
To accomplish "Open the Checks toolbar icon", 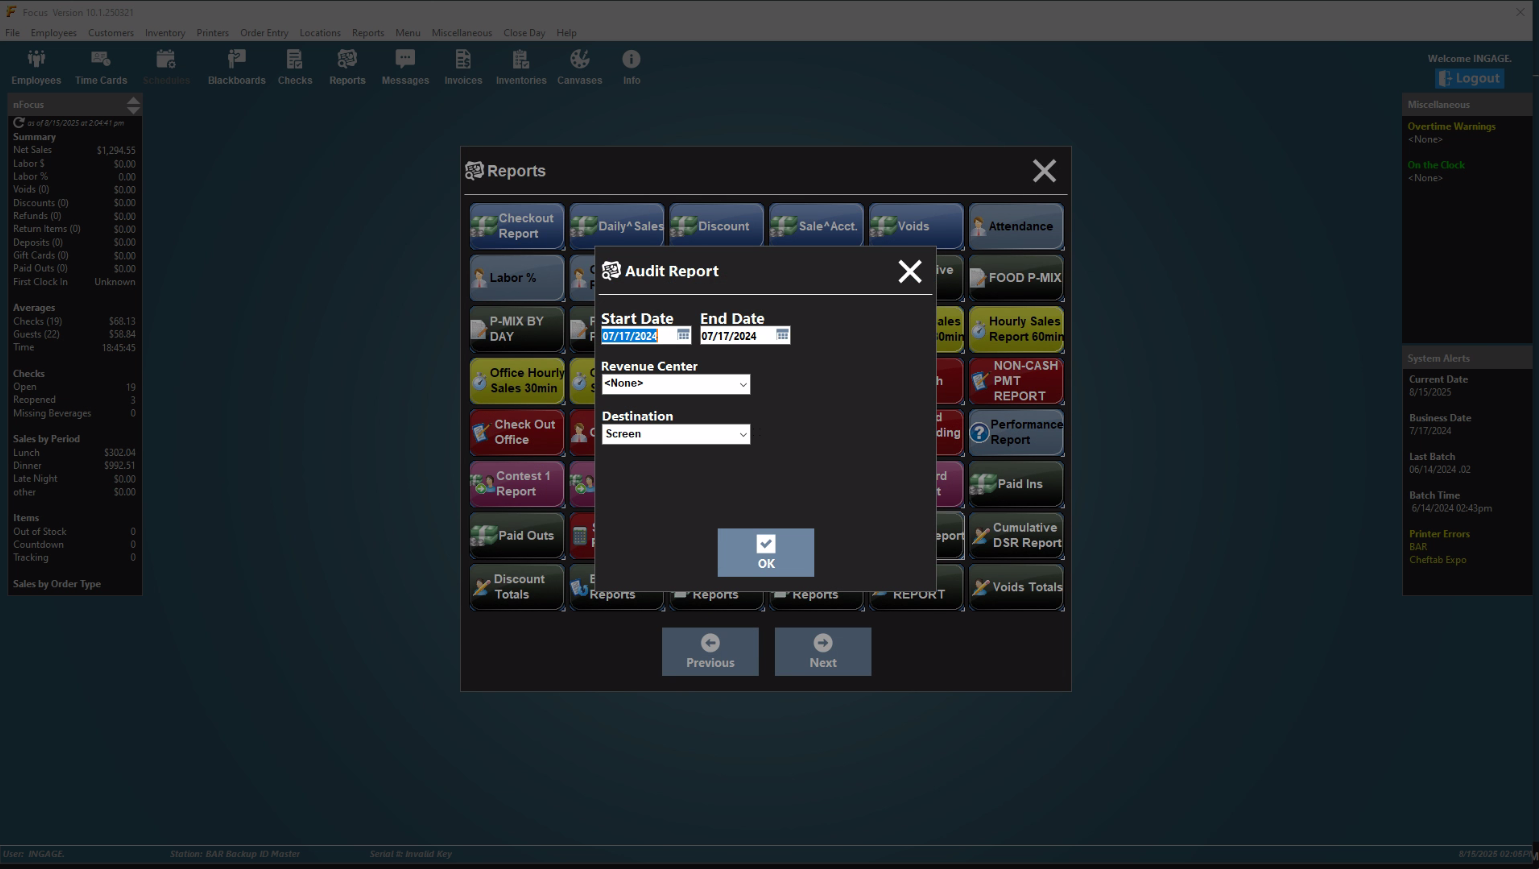I will [x=295, y=67].
